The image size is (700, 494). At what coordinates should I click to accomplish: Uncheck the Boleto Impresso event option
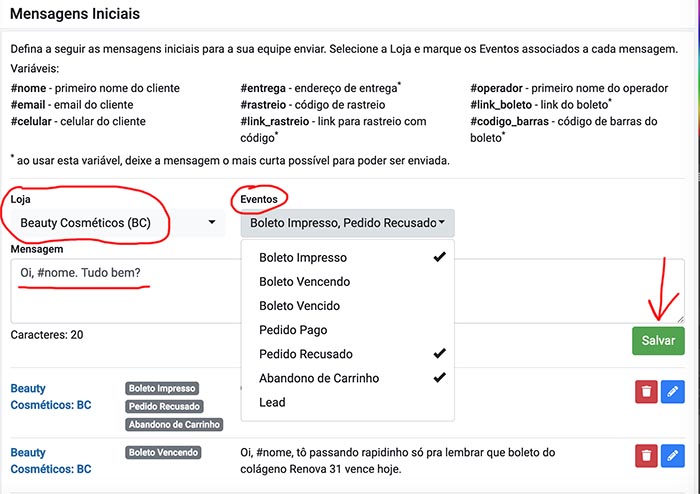(x=347, y=257)
